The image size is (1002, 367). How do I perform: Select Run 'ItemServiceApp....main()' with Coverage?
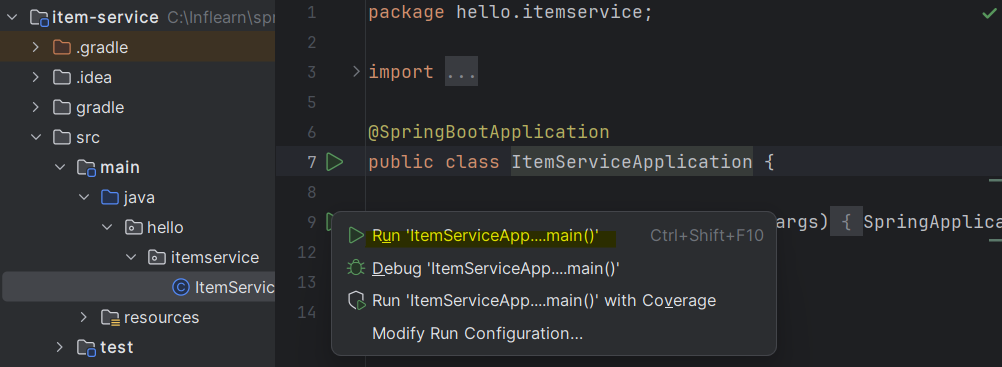click(x=553, y=301)
